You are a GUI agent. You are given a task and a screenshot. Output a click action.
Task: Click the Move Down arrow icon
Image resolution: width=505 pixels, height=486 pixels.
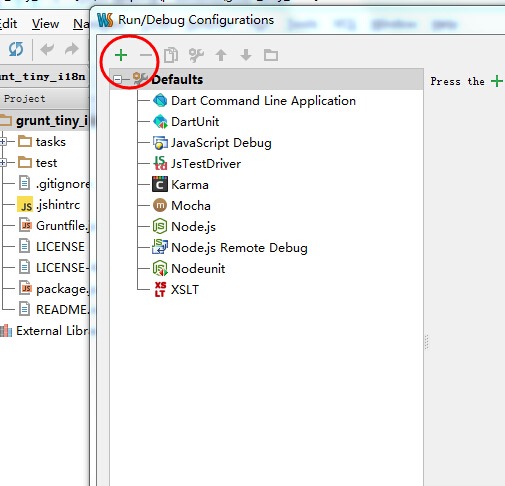tap(246, 55)
